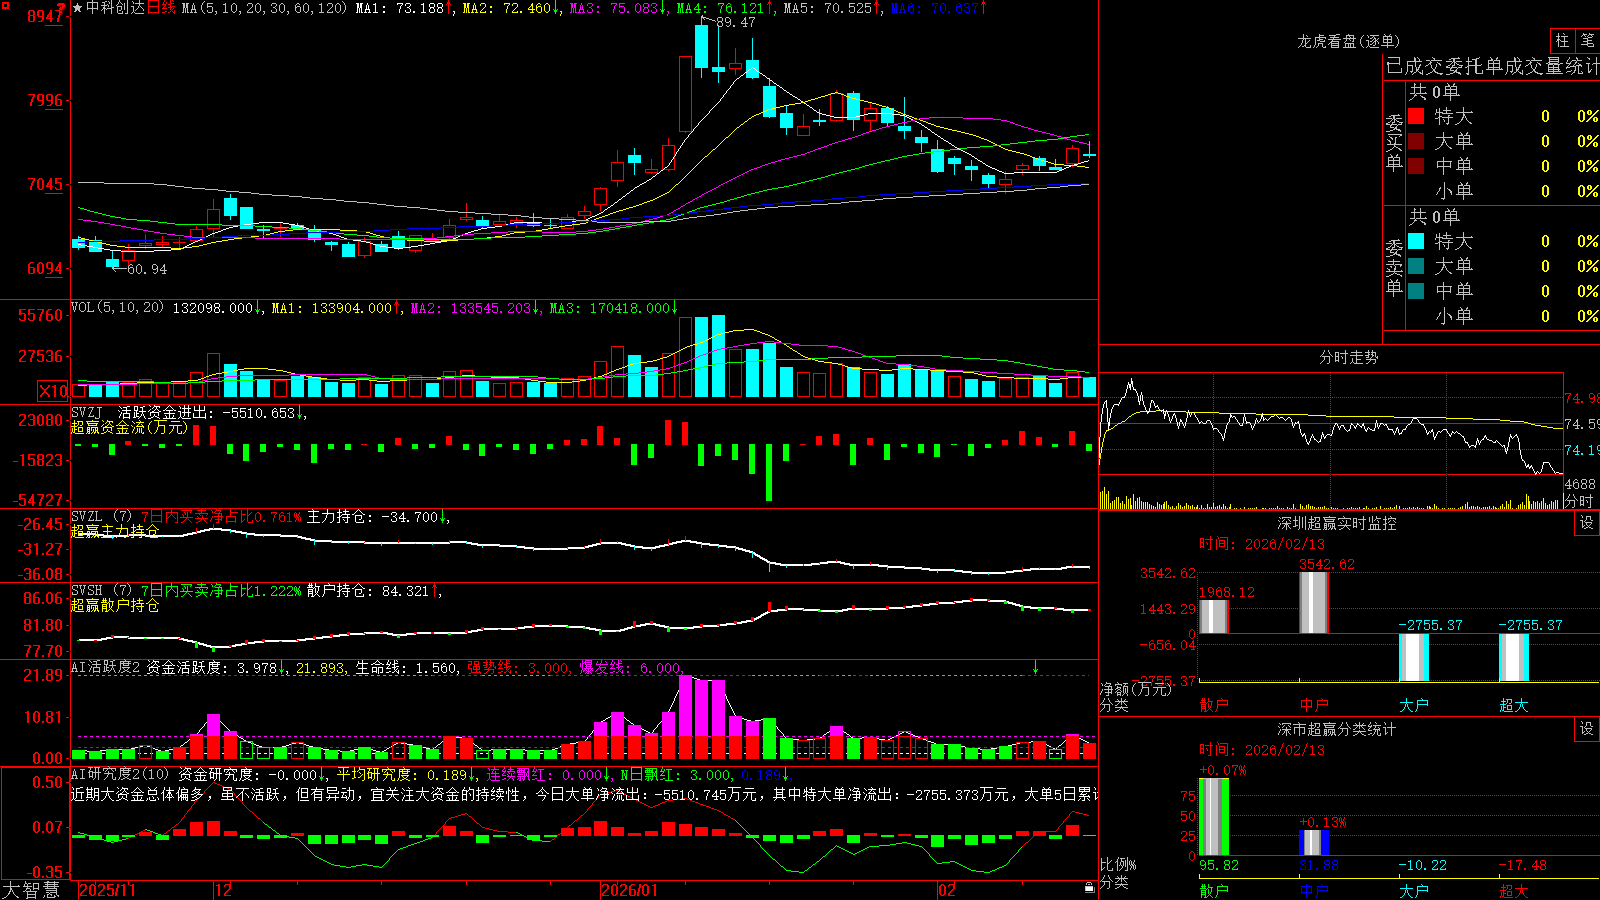1600x900 pixels.
Task: Select the 2025/11 marker on time axis
Action: [x=107, y=890]
